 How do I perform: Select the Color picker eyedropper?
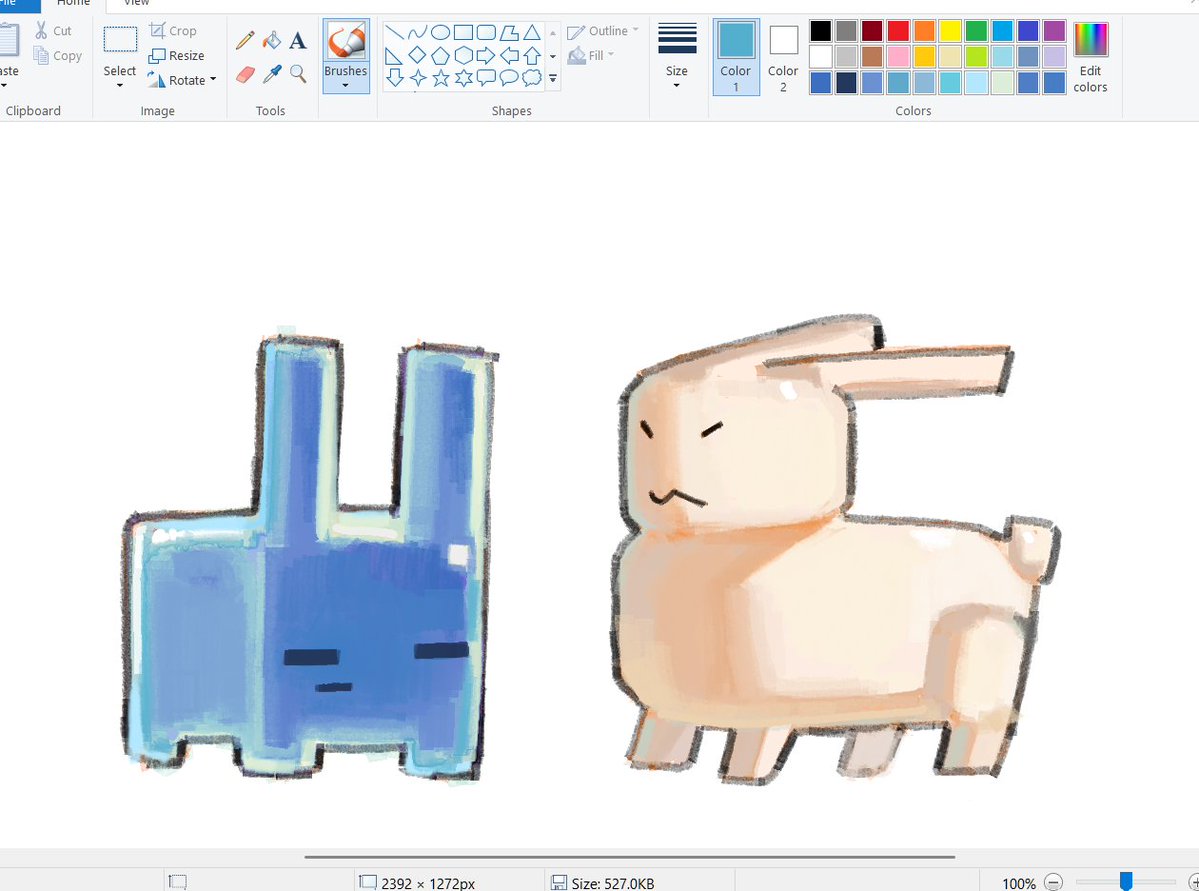pyautogui.click(x=271, y=74)
